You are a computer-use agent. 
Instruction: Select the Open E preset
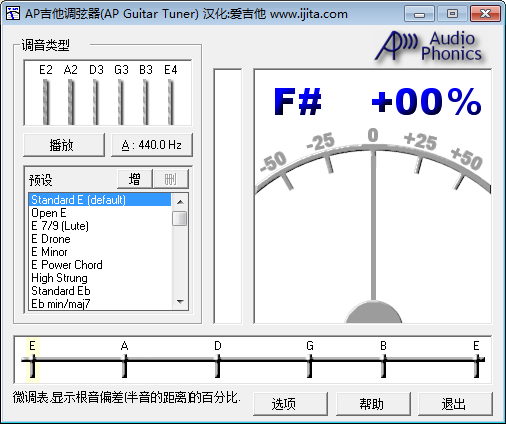click(100, 213)
